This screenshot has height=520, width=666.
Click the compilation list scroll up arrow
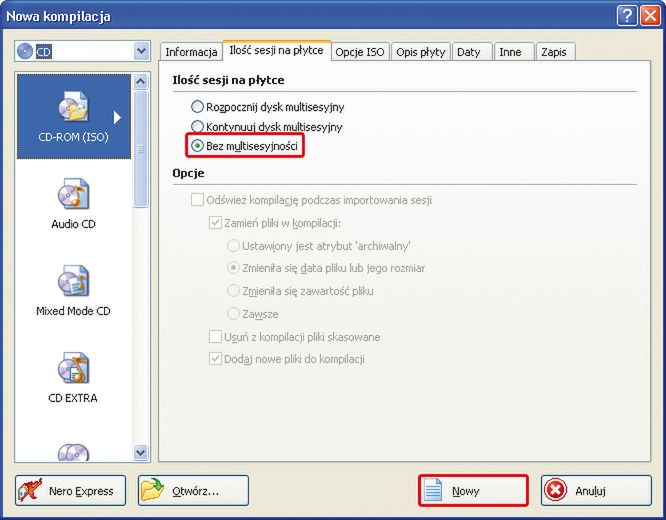point(141,81)
